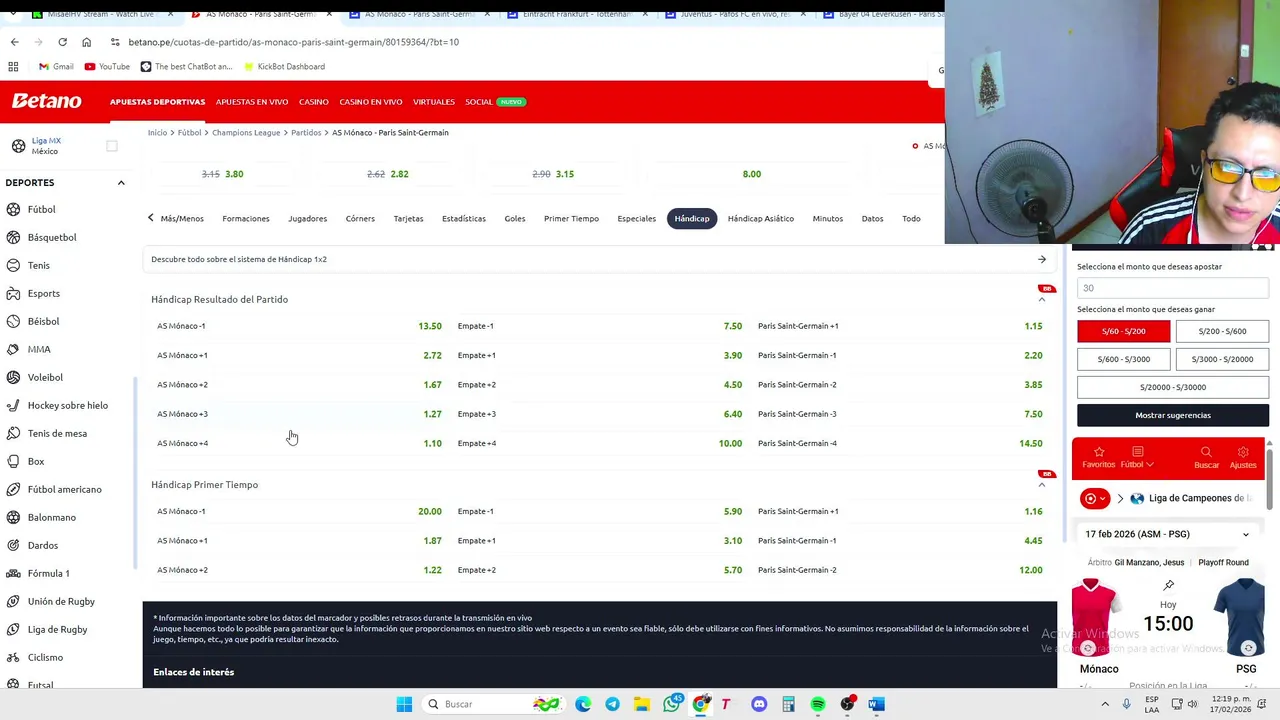Image resolution: width=1280 pixels, height=720 pixels.
Task: Collapse Hándicap Resultado del Partido section
Action: 1041,299
